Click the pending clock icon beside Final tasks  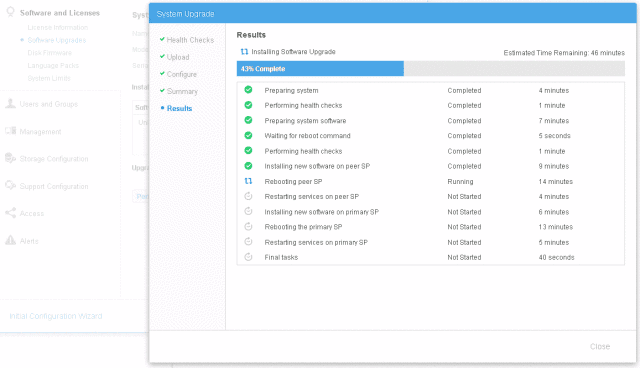[x=248, y=257]
